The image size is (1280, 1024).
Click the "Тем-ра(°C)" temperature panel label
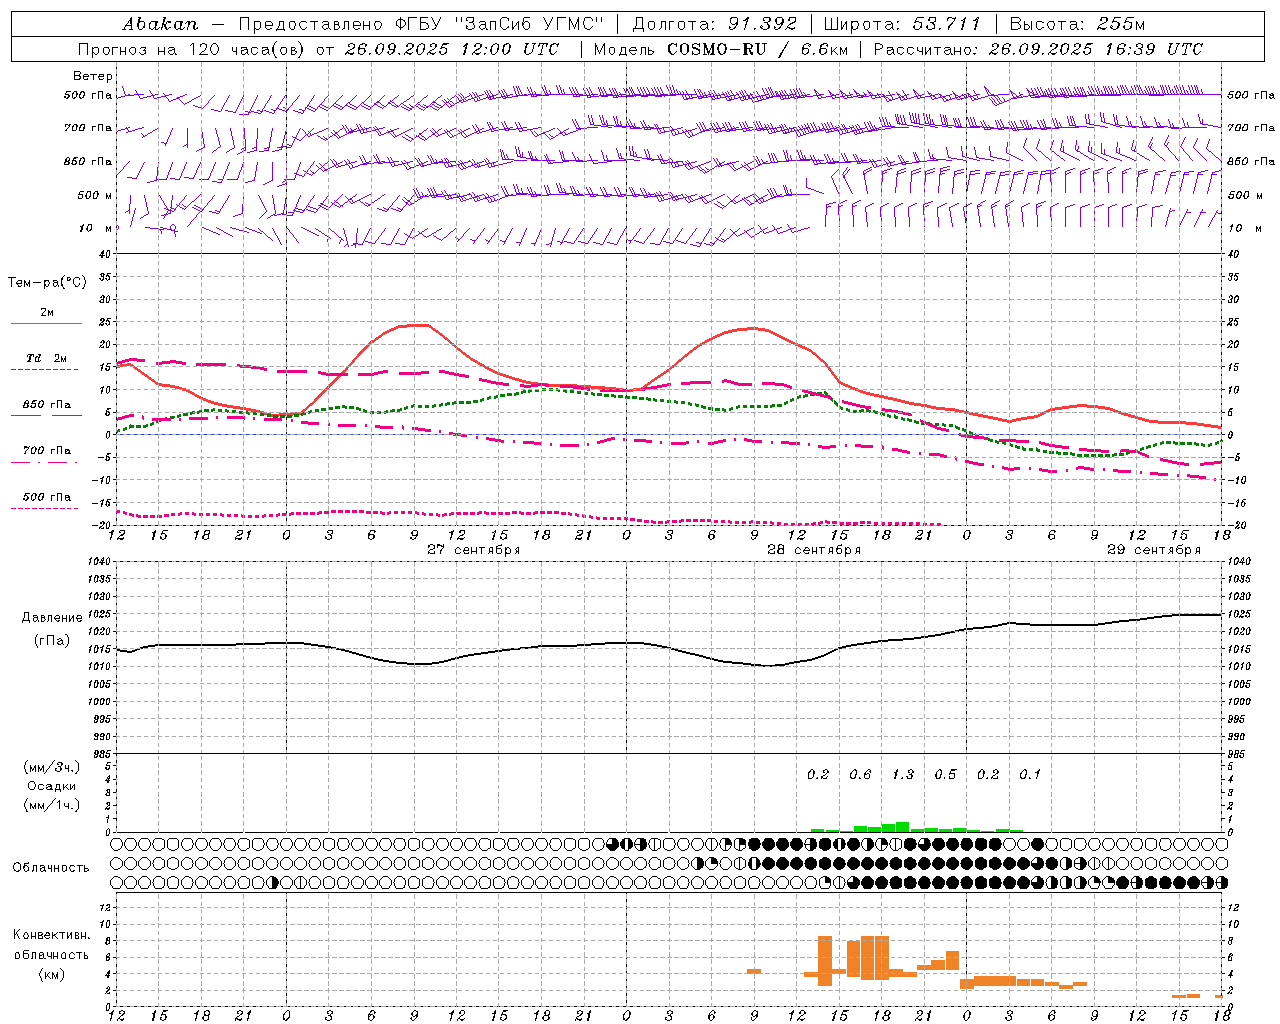(x=47, y=283)
